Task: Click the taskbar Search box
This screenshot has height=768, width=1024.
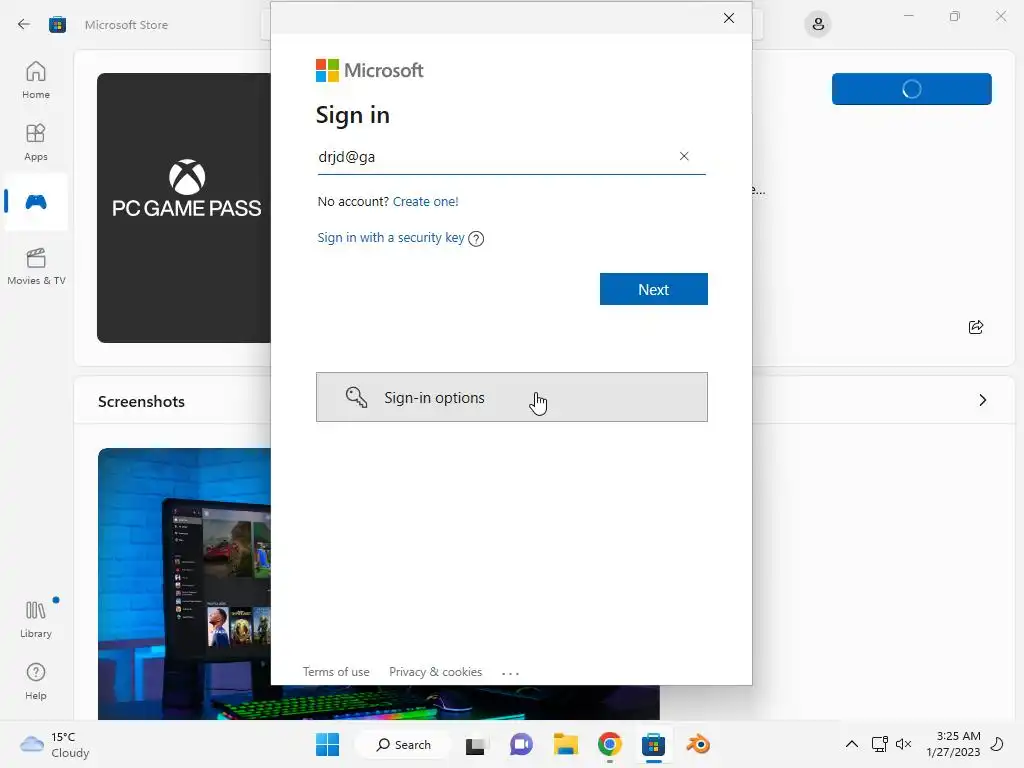Action: click(403, 744)
